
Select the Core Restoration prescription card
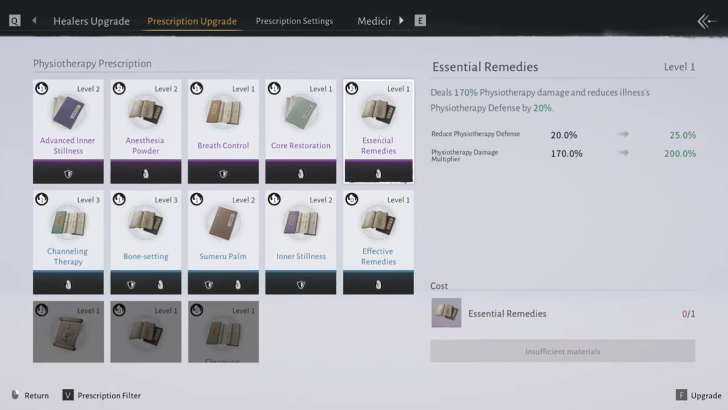pos(301,131)
